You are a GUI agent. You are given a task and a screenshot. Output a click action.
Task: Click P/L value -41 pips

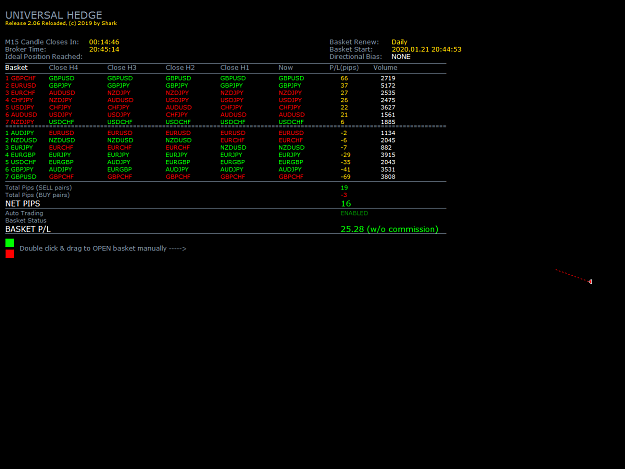tap(345, 169)
